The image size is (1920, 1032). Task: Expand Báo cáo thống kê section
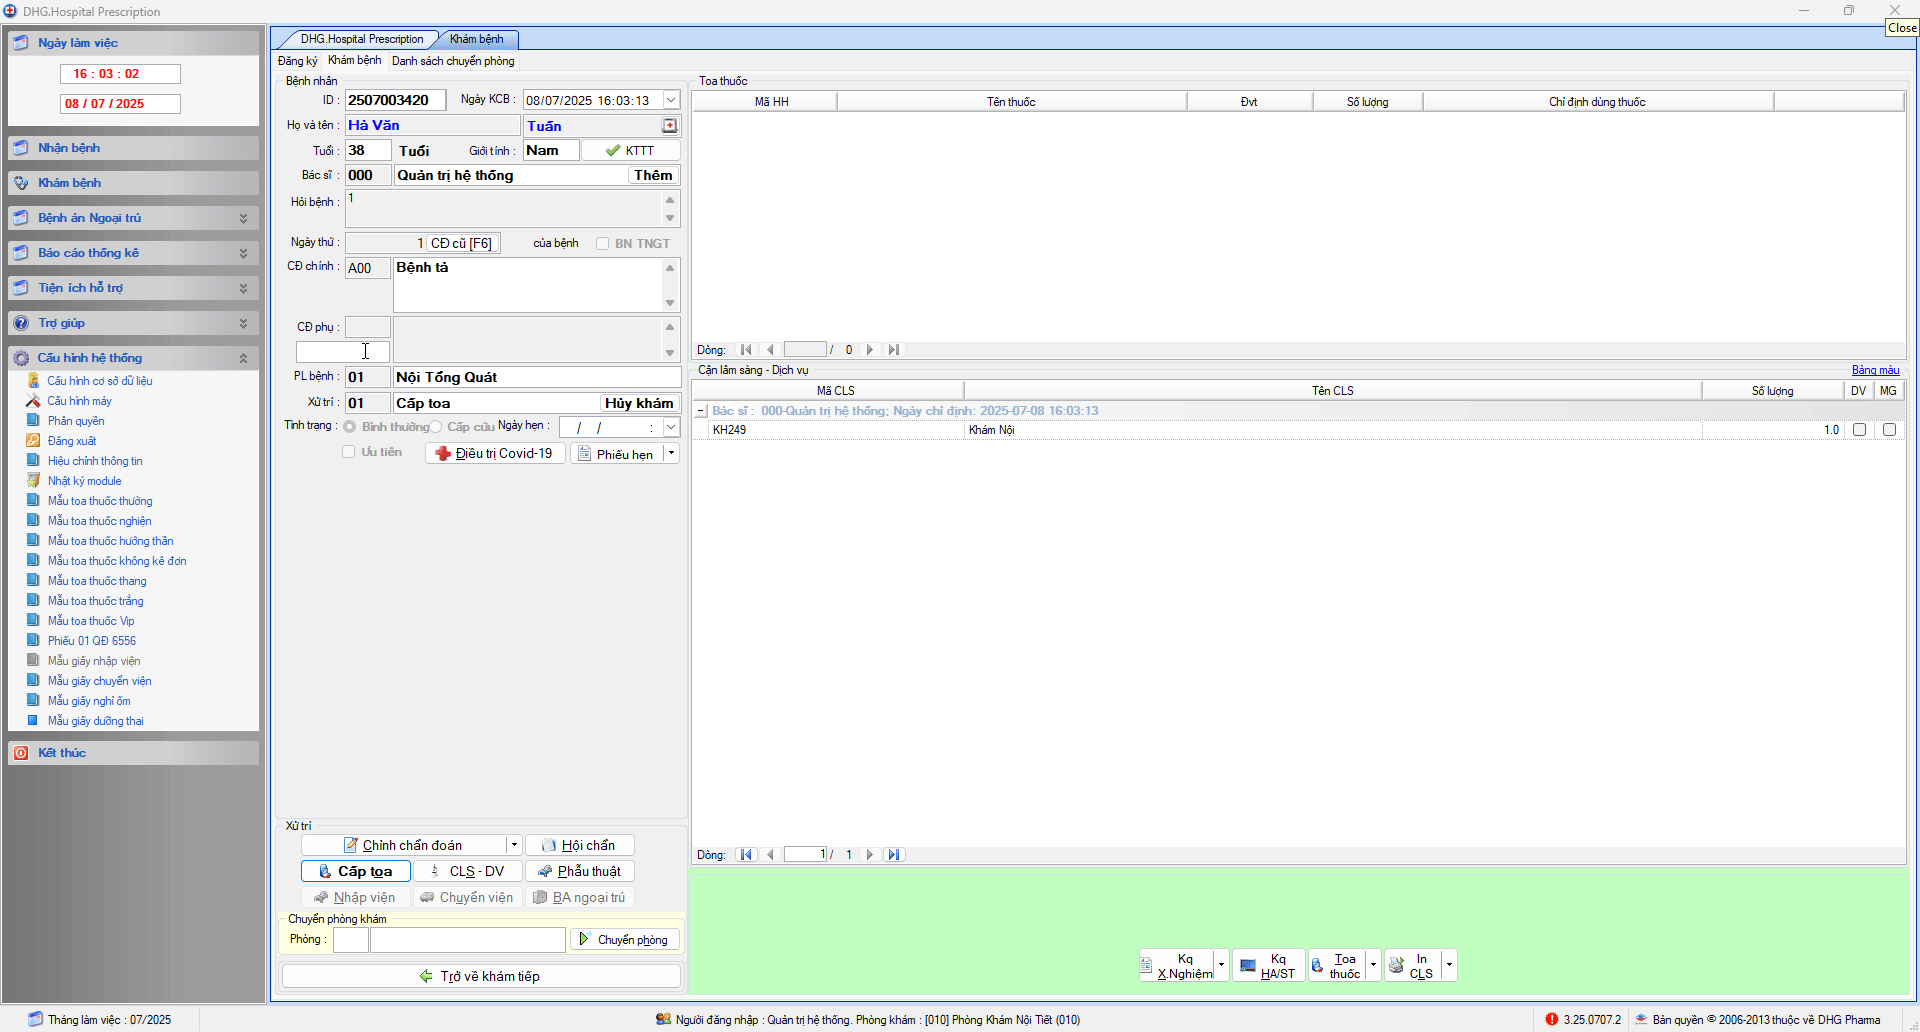(x=243, y=253)
